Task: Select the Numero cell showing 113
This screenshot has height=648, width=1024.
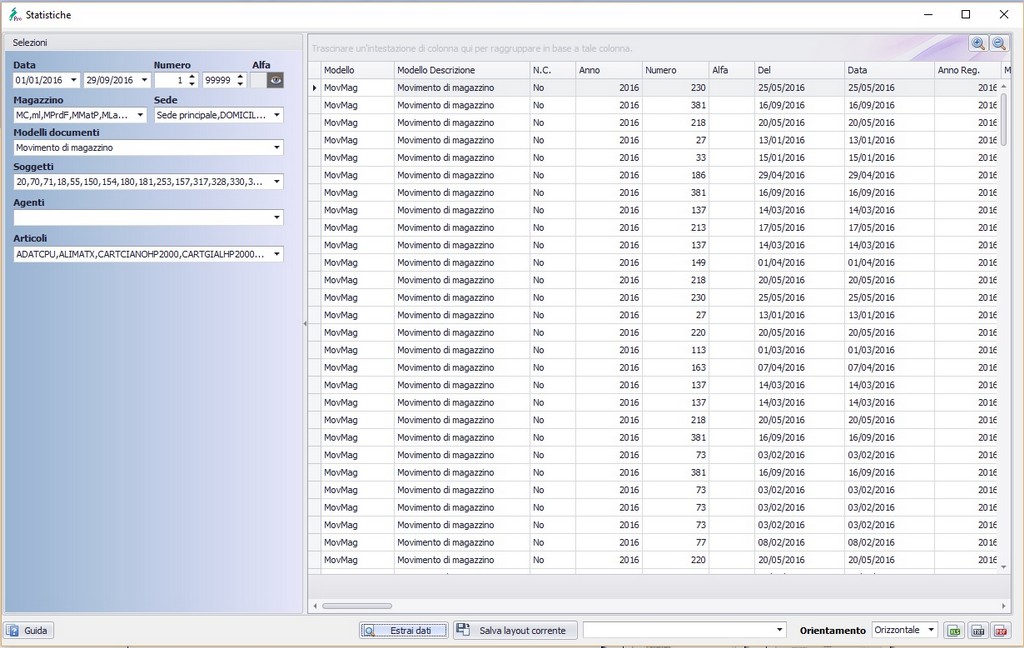Action: [x=676, y=350]
